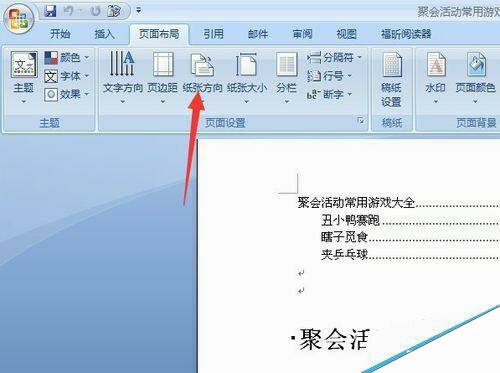Image resolution: width=500 pixels, height=373 pixels.
Task: Click the spelling check quick access icon
Action: (x=114, y=12)
